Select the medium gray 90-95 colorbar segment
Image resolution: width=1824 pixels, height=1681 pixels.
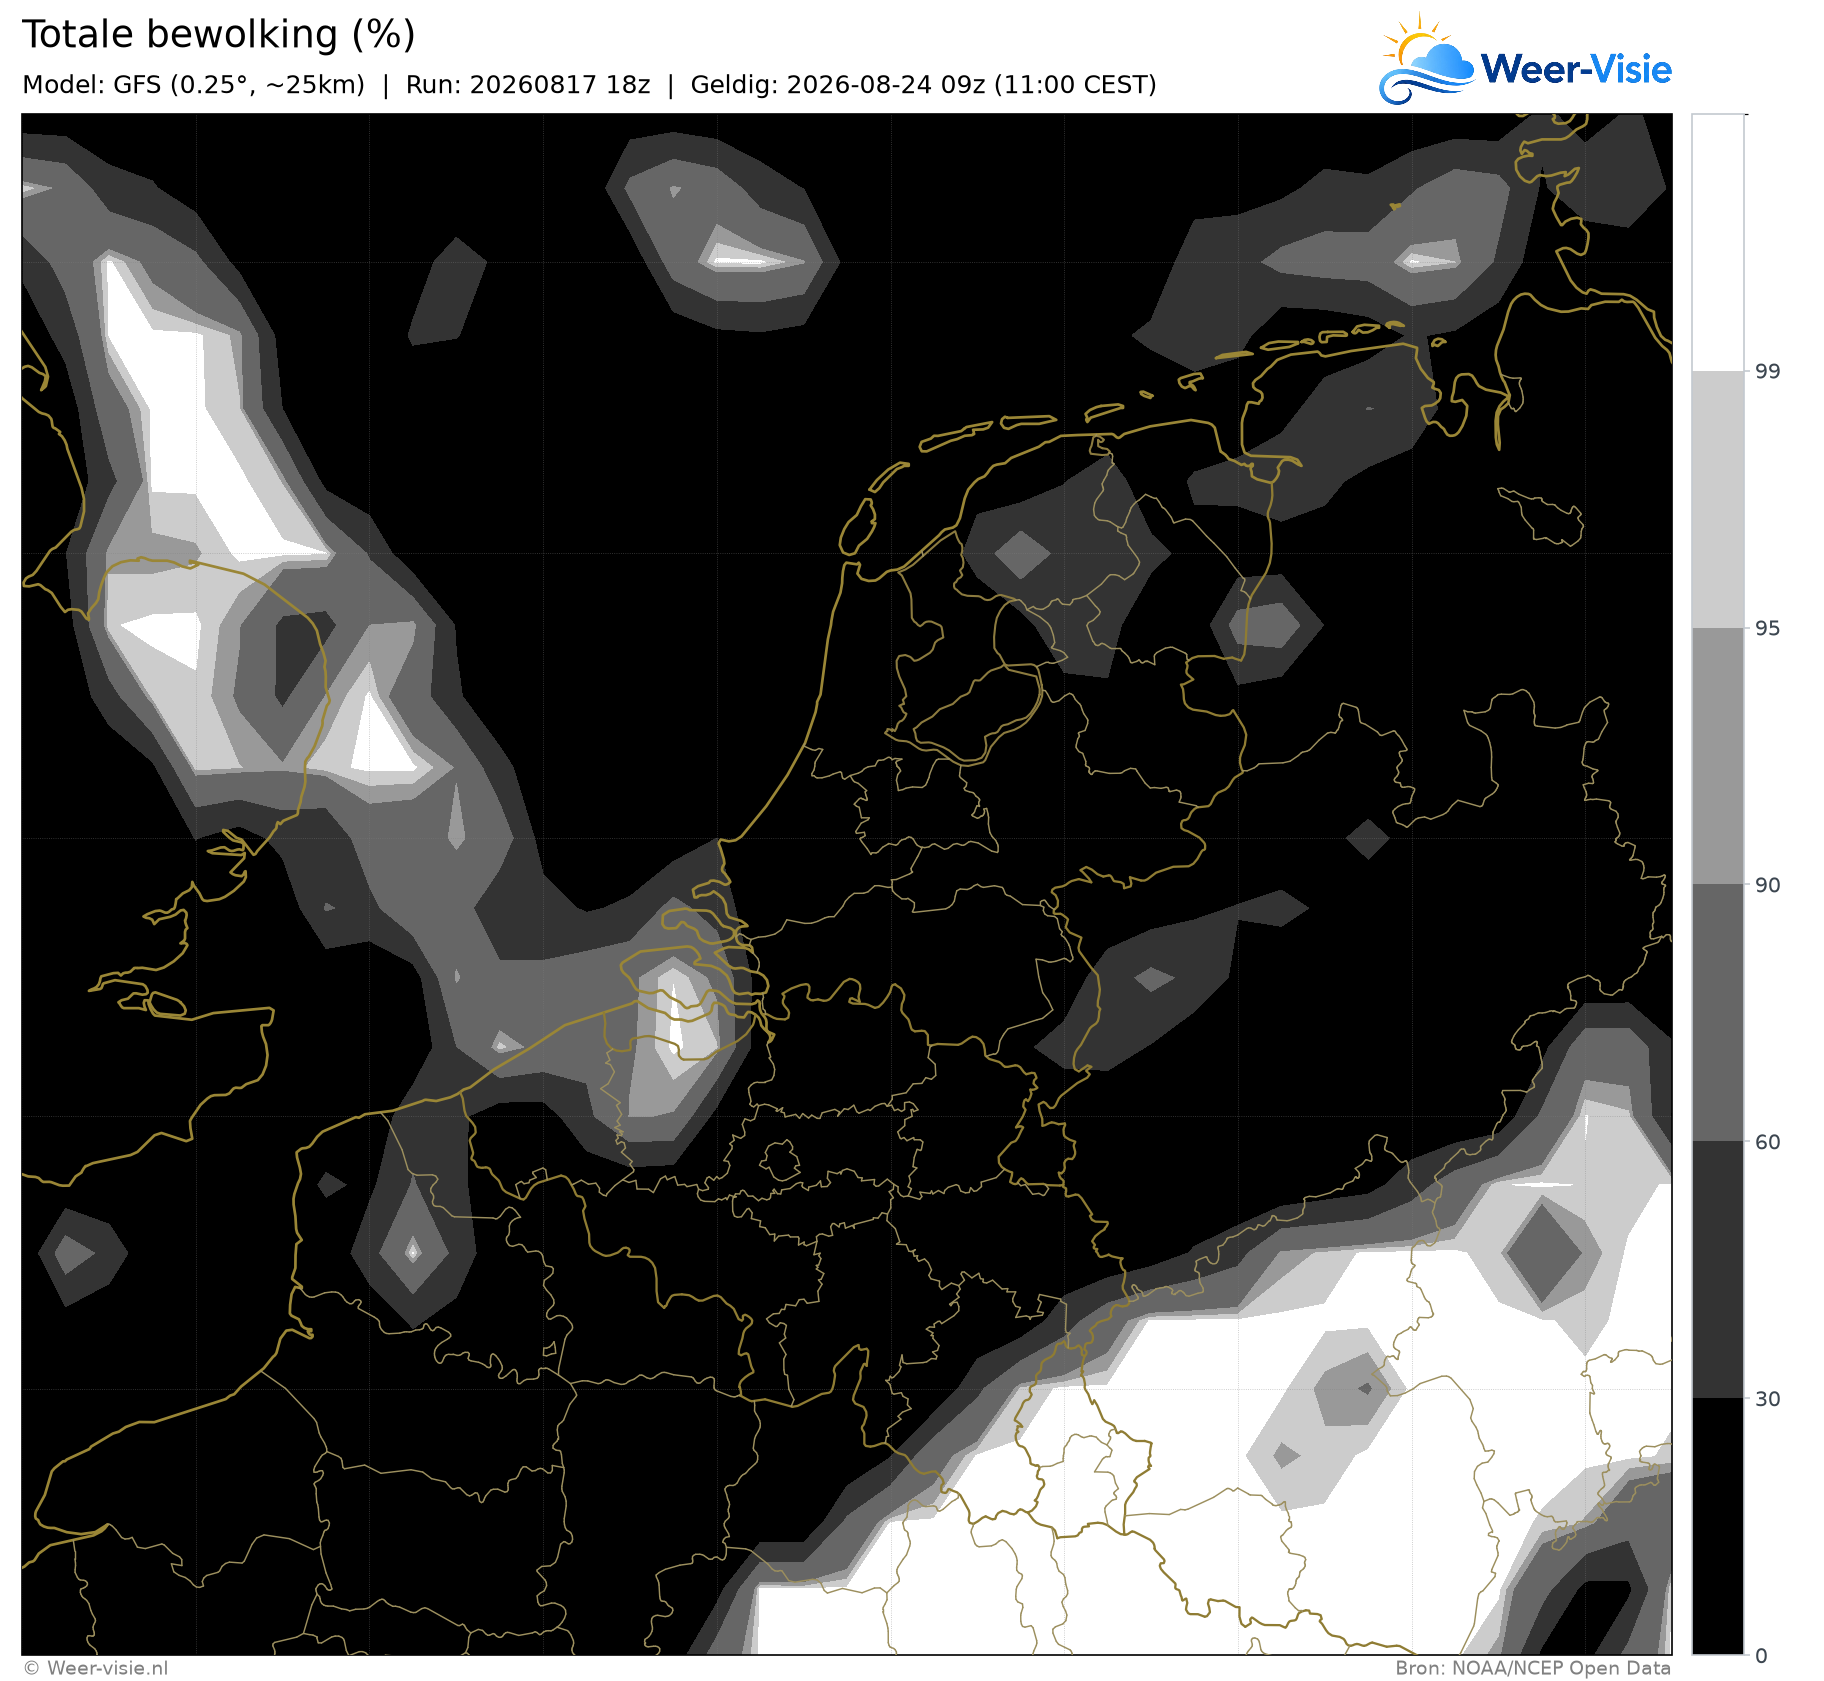1718,756
